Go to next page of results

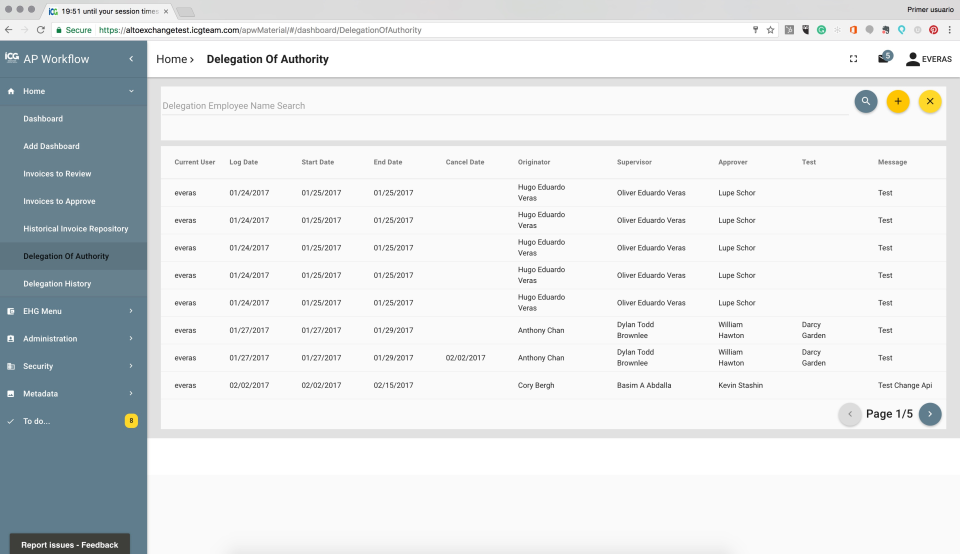(929, 414)
